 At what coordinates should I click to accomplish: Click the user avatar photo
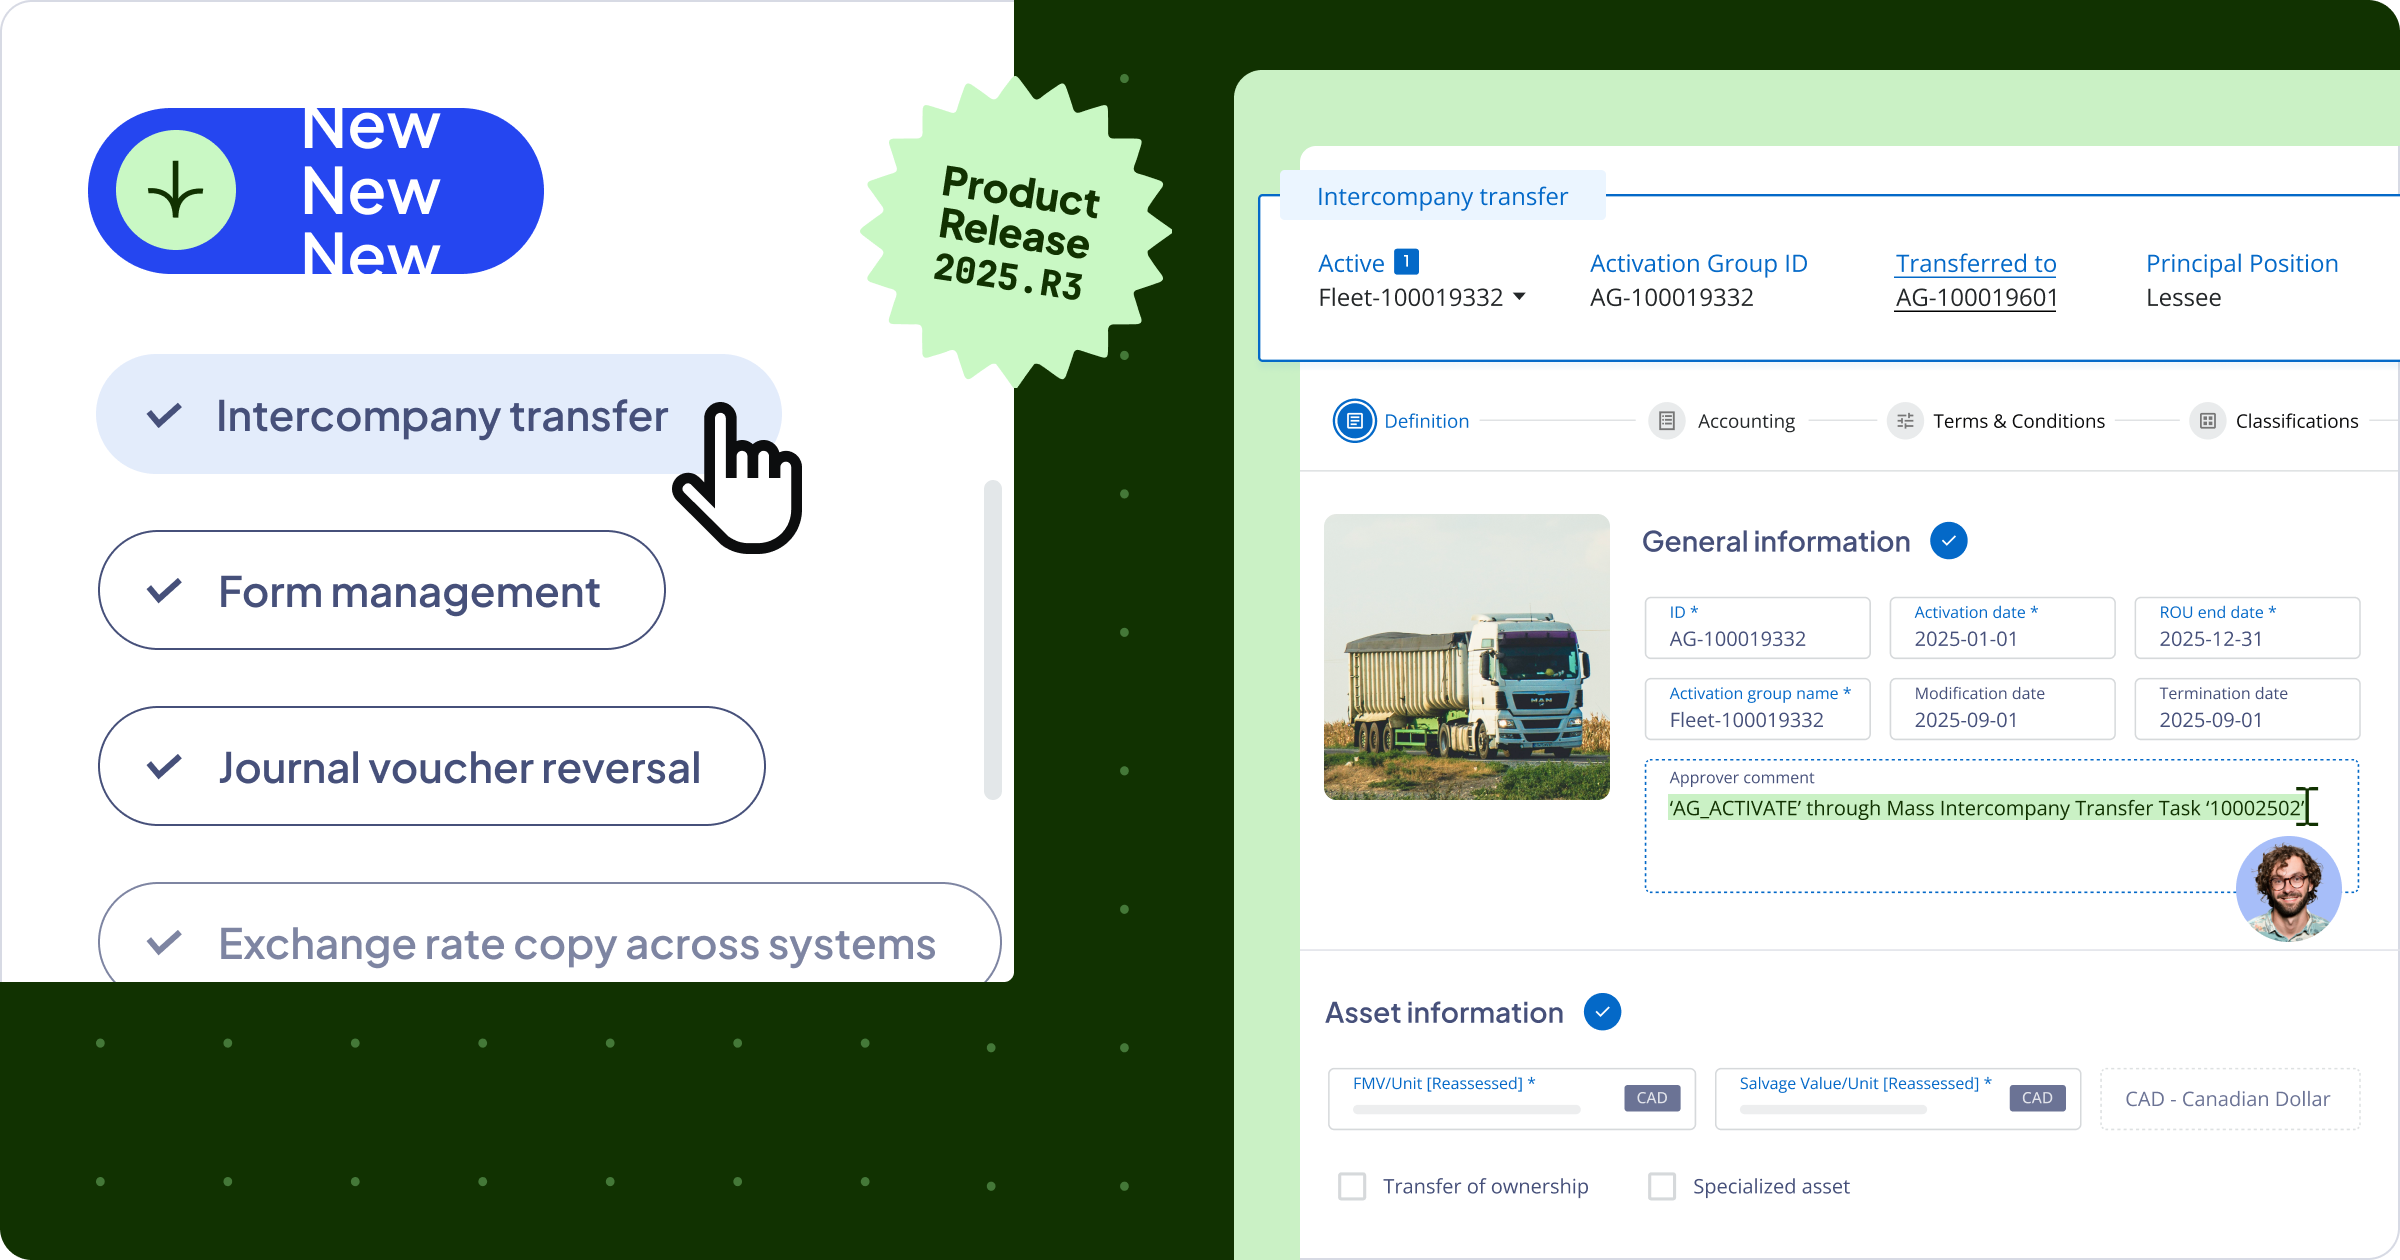2288,889
